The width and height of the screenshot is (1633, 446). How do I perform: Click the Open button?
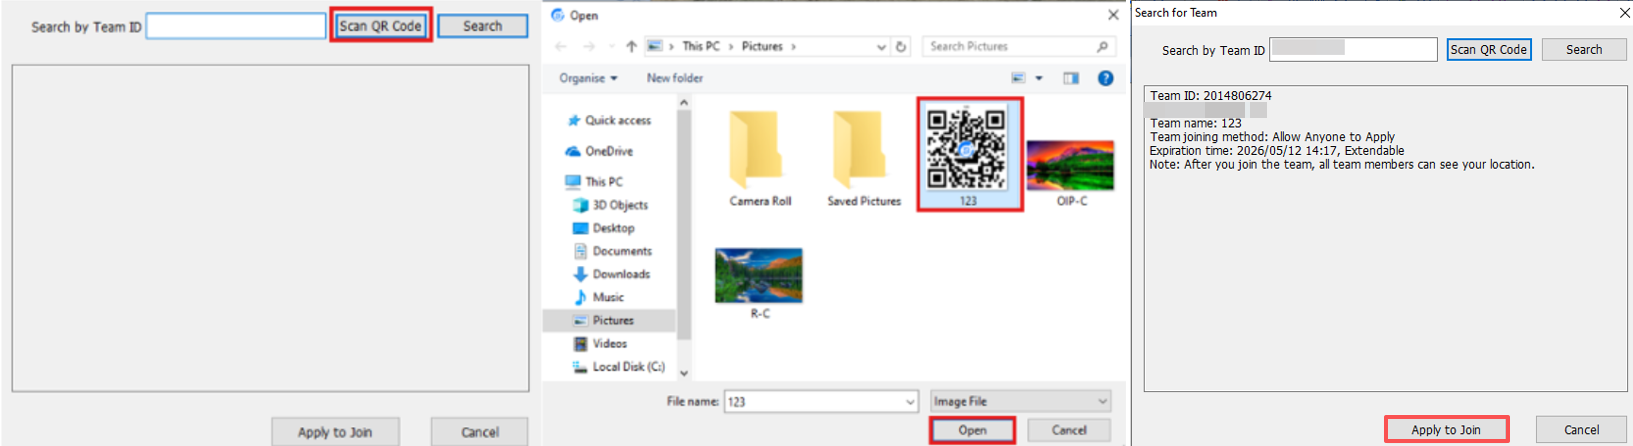pyautogui.click(x=972, y=430)
